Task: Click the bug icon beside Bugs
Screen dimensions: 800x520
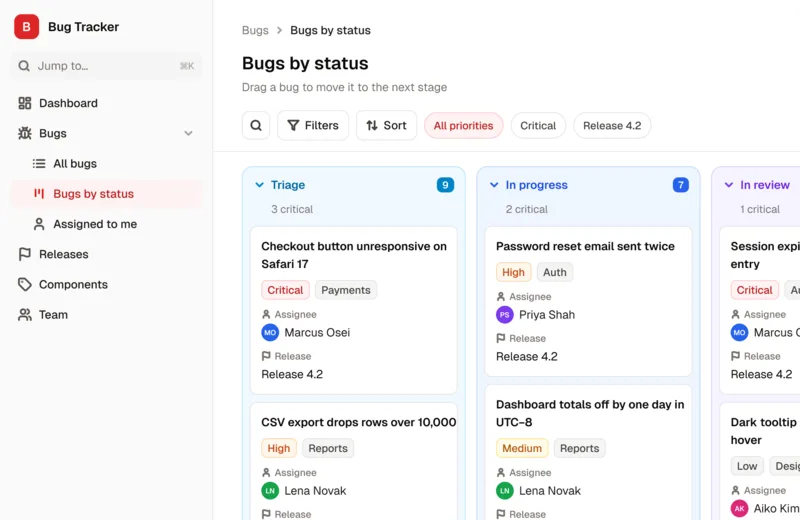Action: pyautogui.click(x=24, y=133)
